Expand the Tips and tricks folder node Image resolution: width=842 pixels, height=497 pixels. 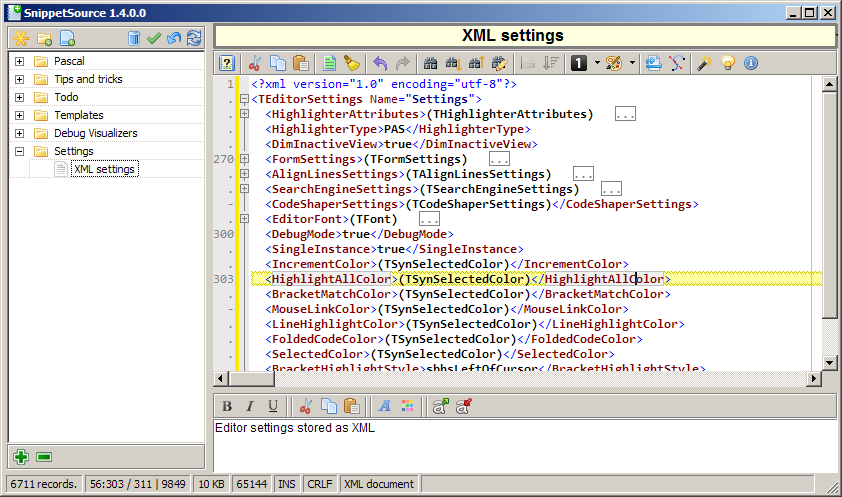(19, 79)
